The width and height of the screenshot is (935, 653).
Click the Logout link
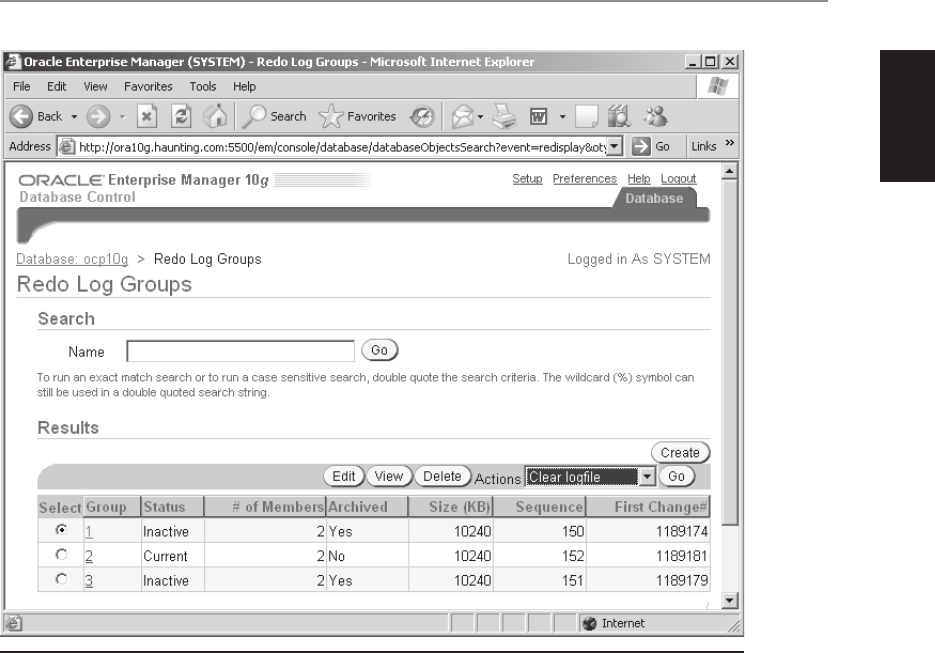[x=678, y=179]
